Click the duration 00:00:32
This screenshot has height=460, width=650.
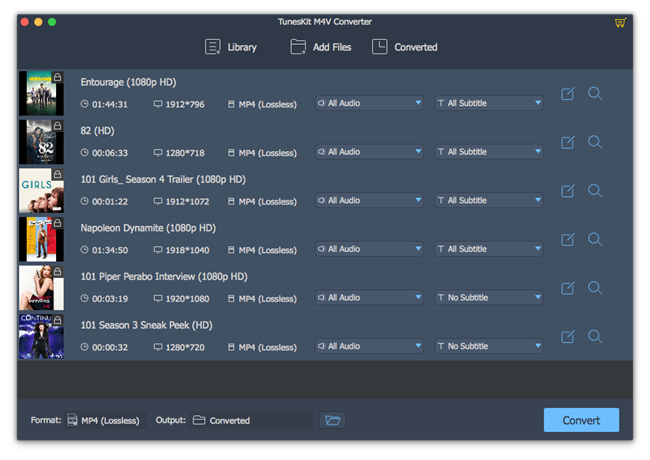(109, 346)
